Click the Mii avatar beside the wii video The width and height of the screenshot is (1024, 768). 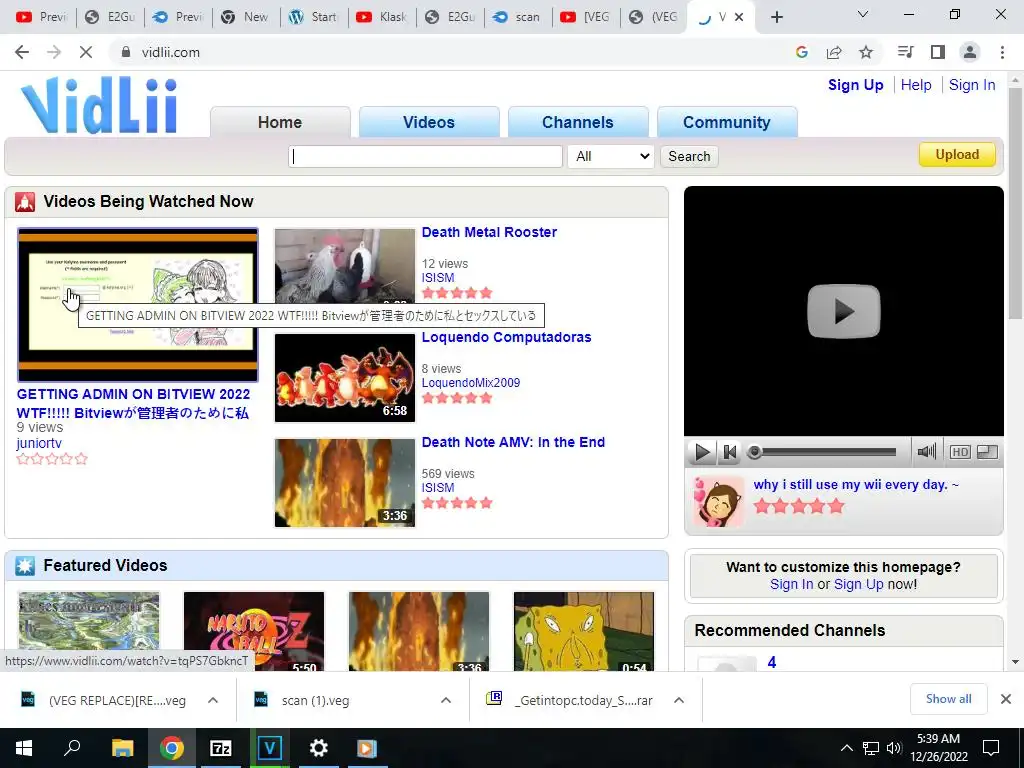coord(718,502)
